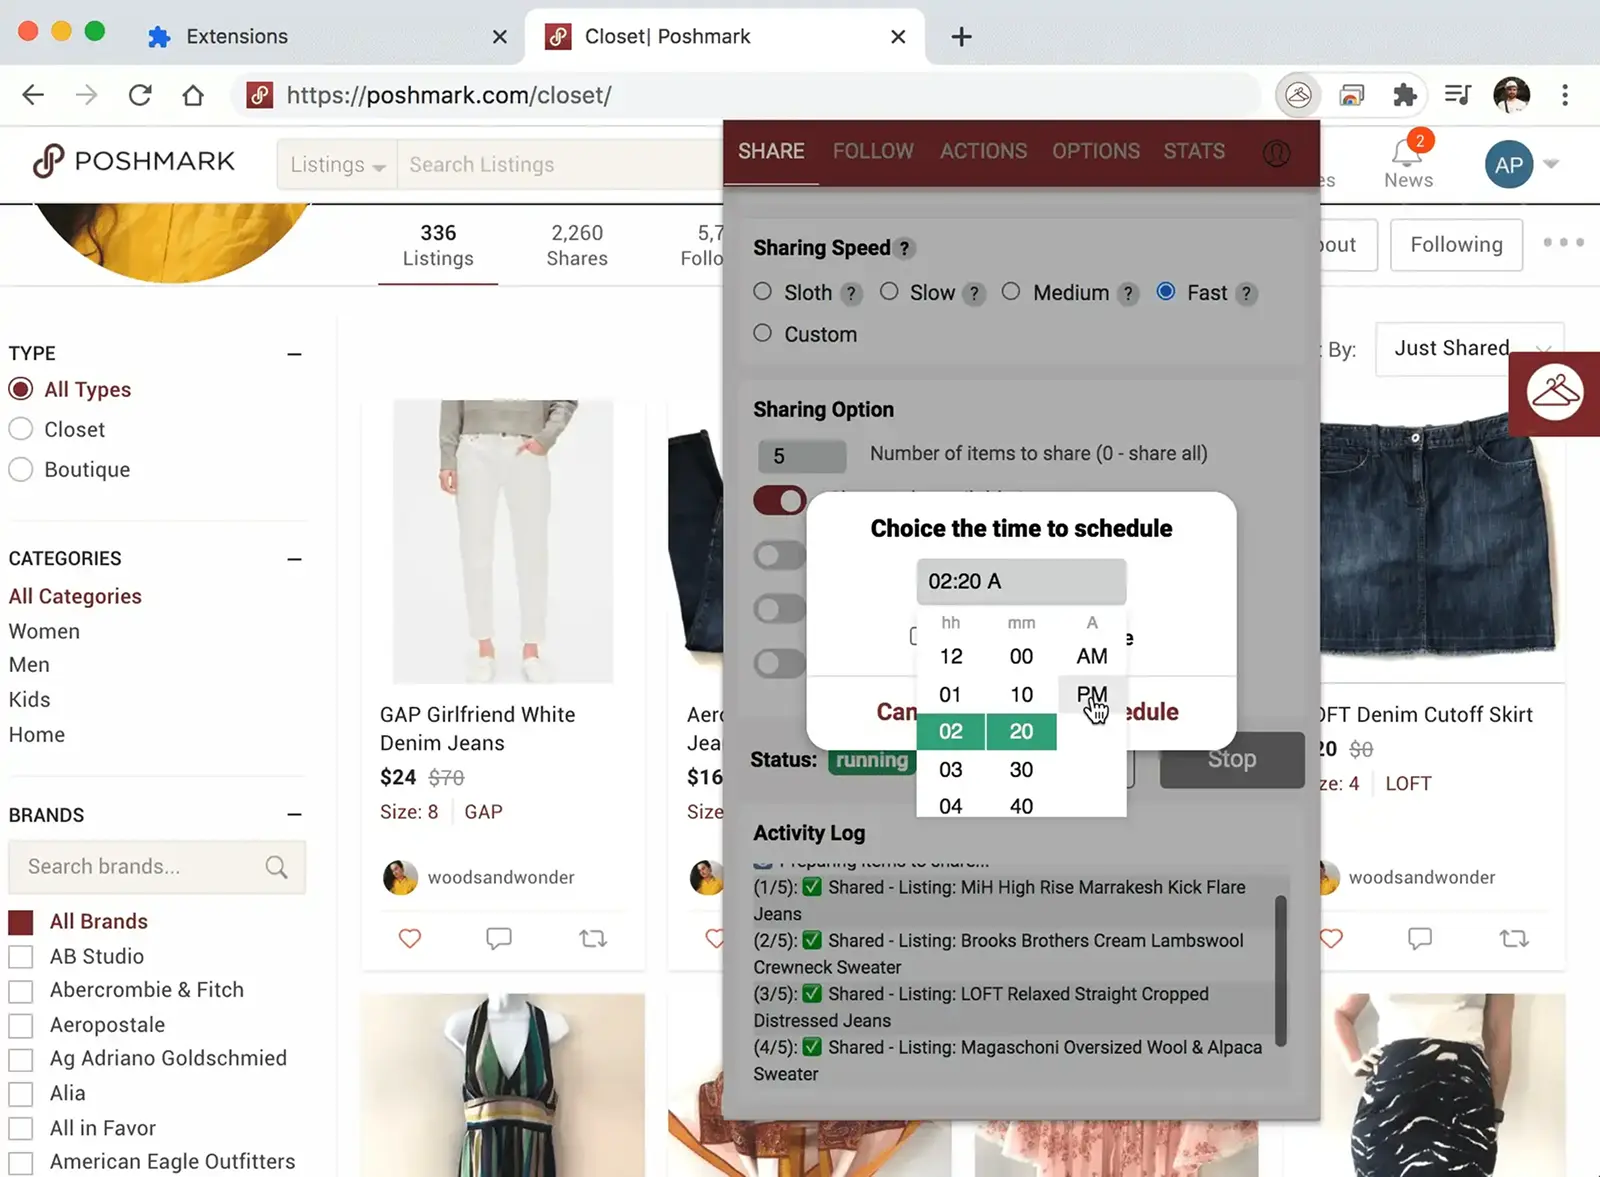Choose hour 03 in the time picker
Image resolution: width=1600 pixels, height=1177 pixels.
point(951,770)
